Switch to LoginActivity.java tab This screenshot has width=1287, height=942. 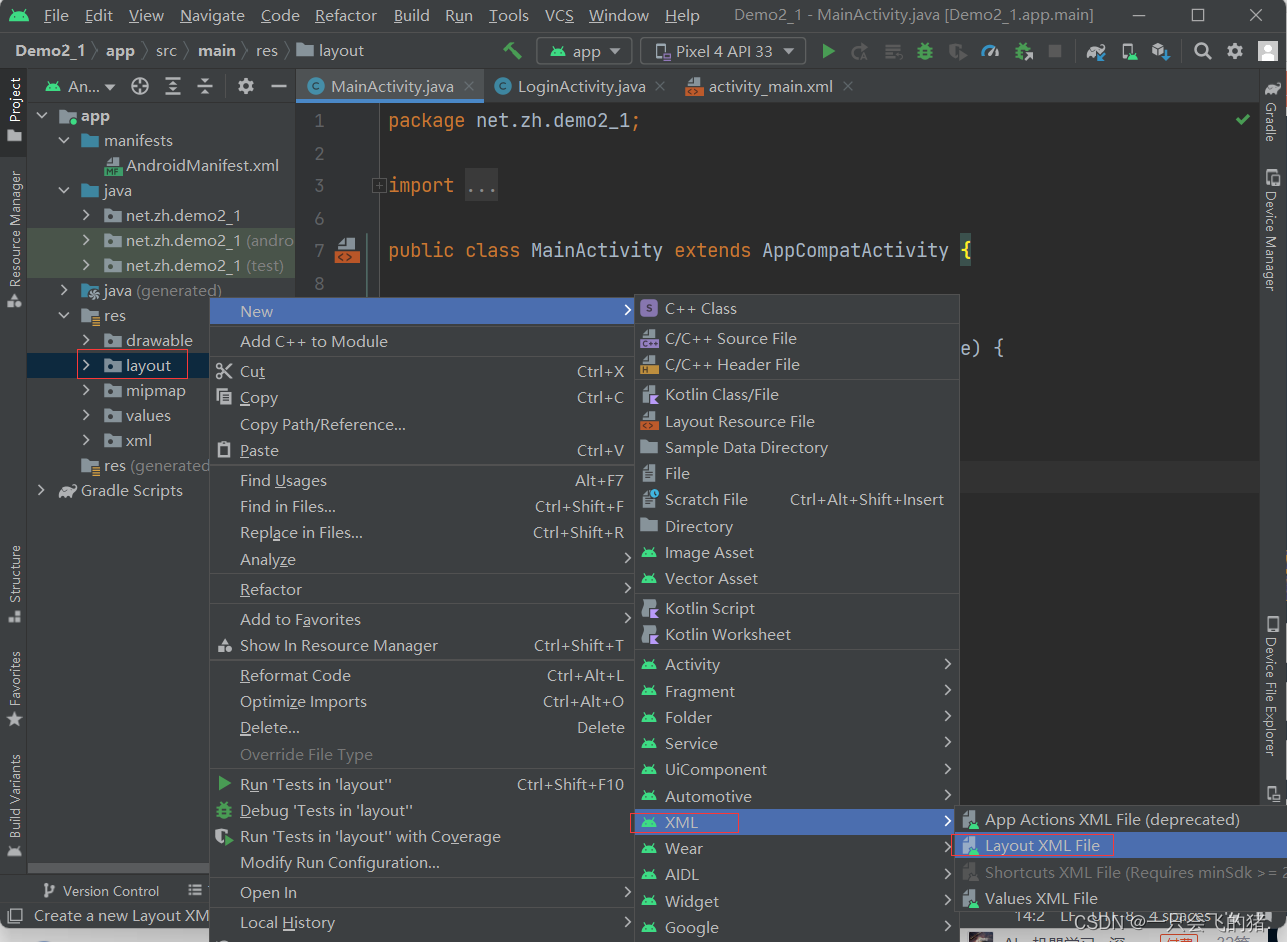[581, 87]
